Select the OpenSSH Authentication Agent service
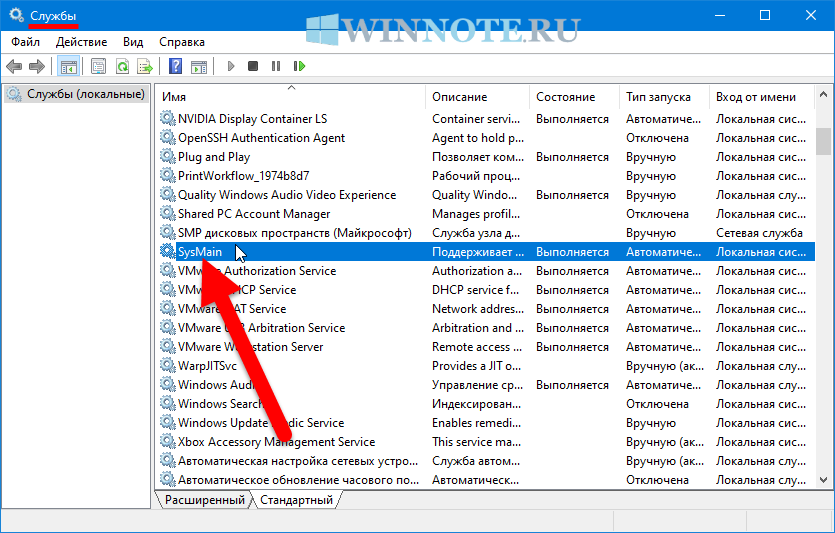Image resolution: width=835 pixels, height=533 pixels. pyautogui.click(x=487, y=138)
